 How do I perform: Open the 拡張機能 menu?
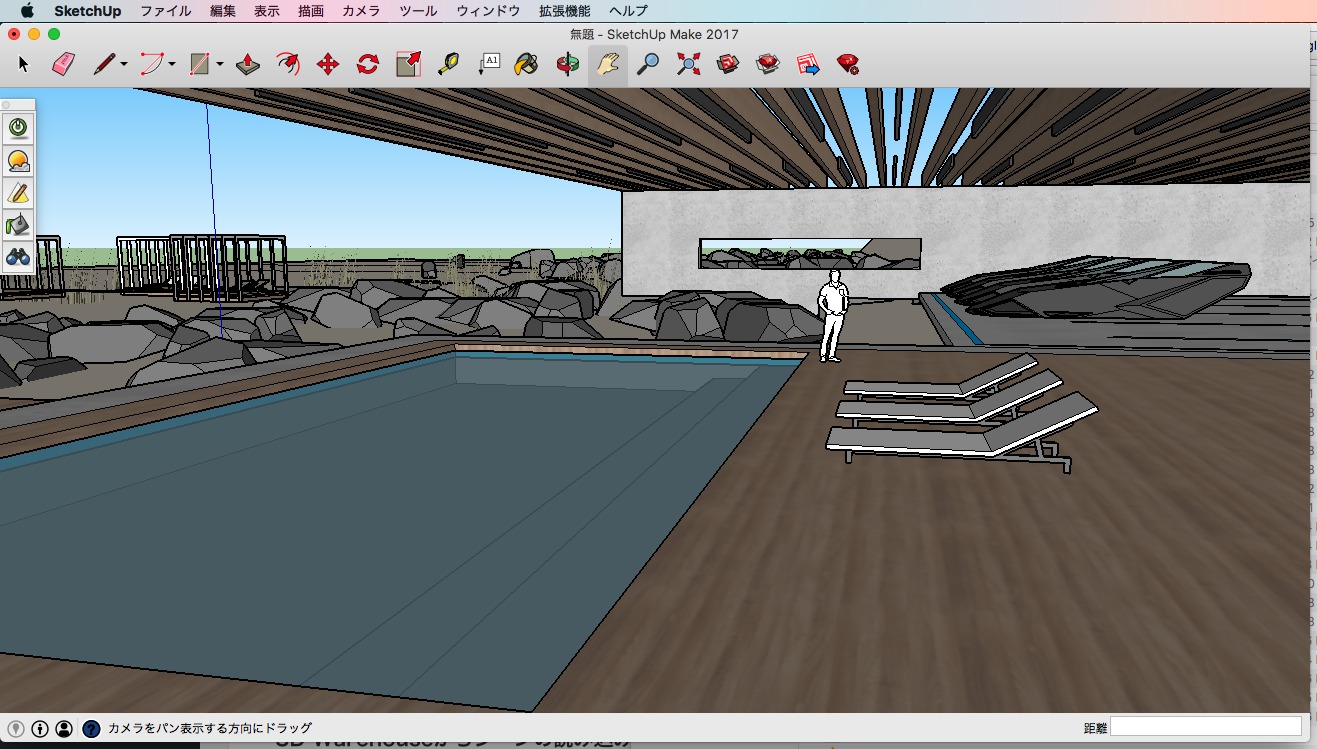tap(564, 11)
